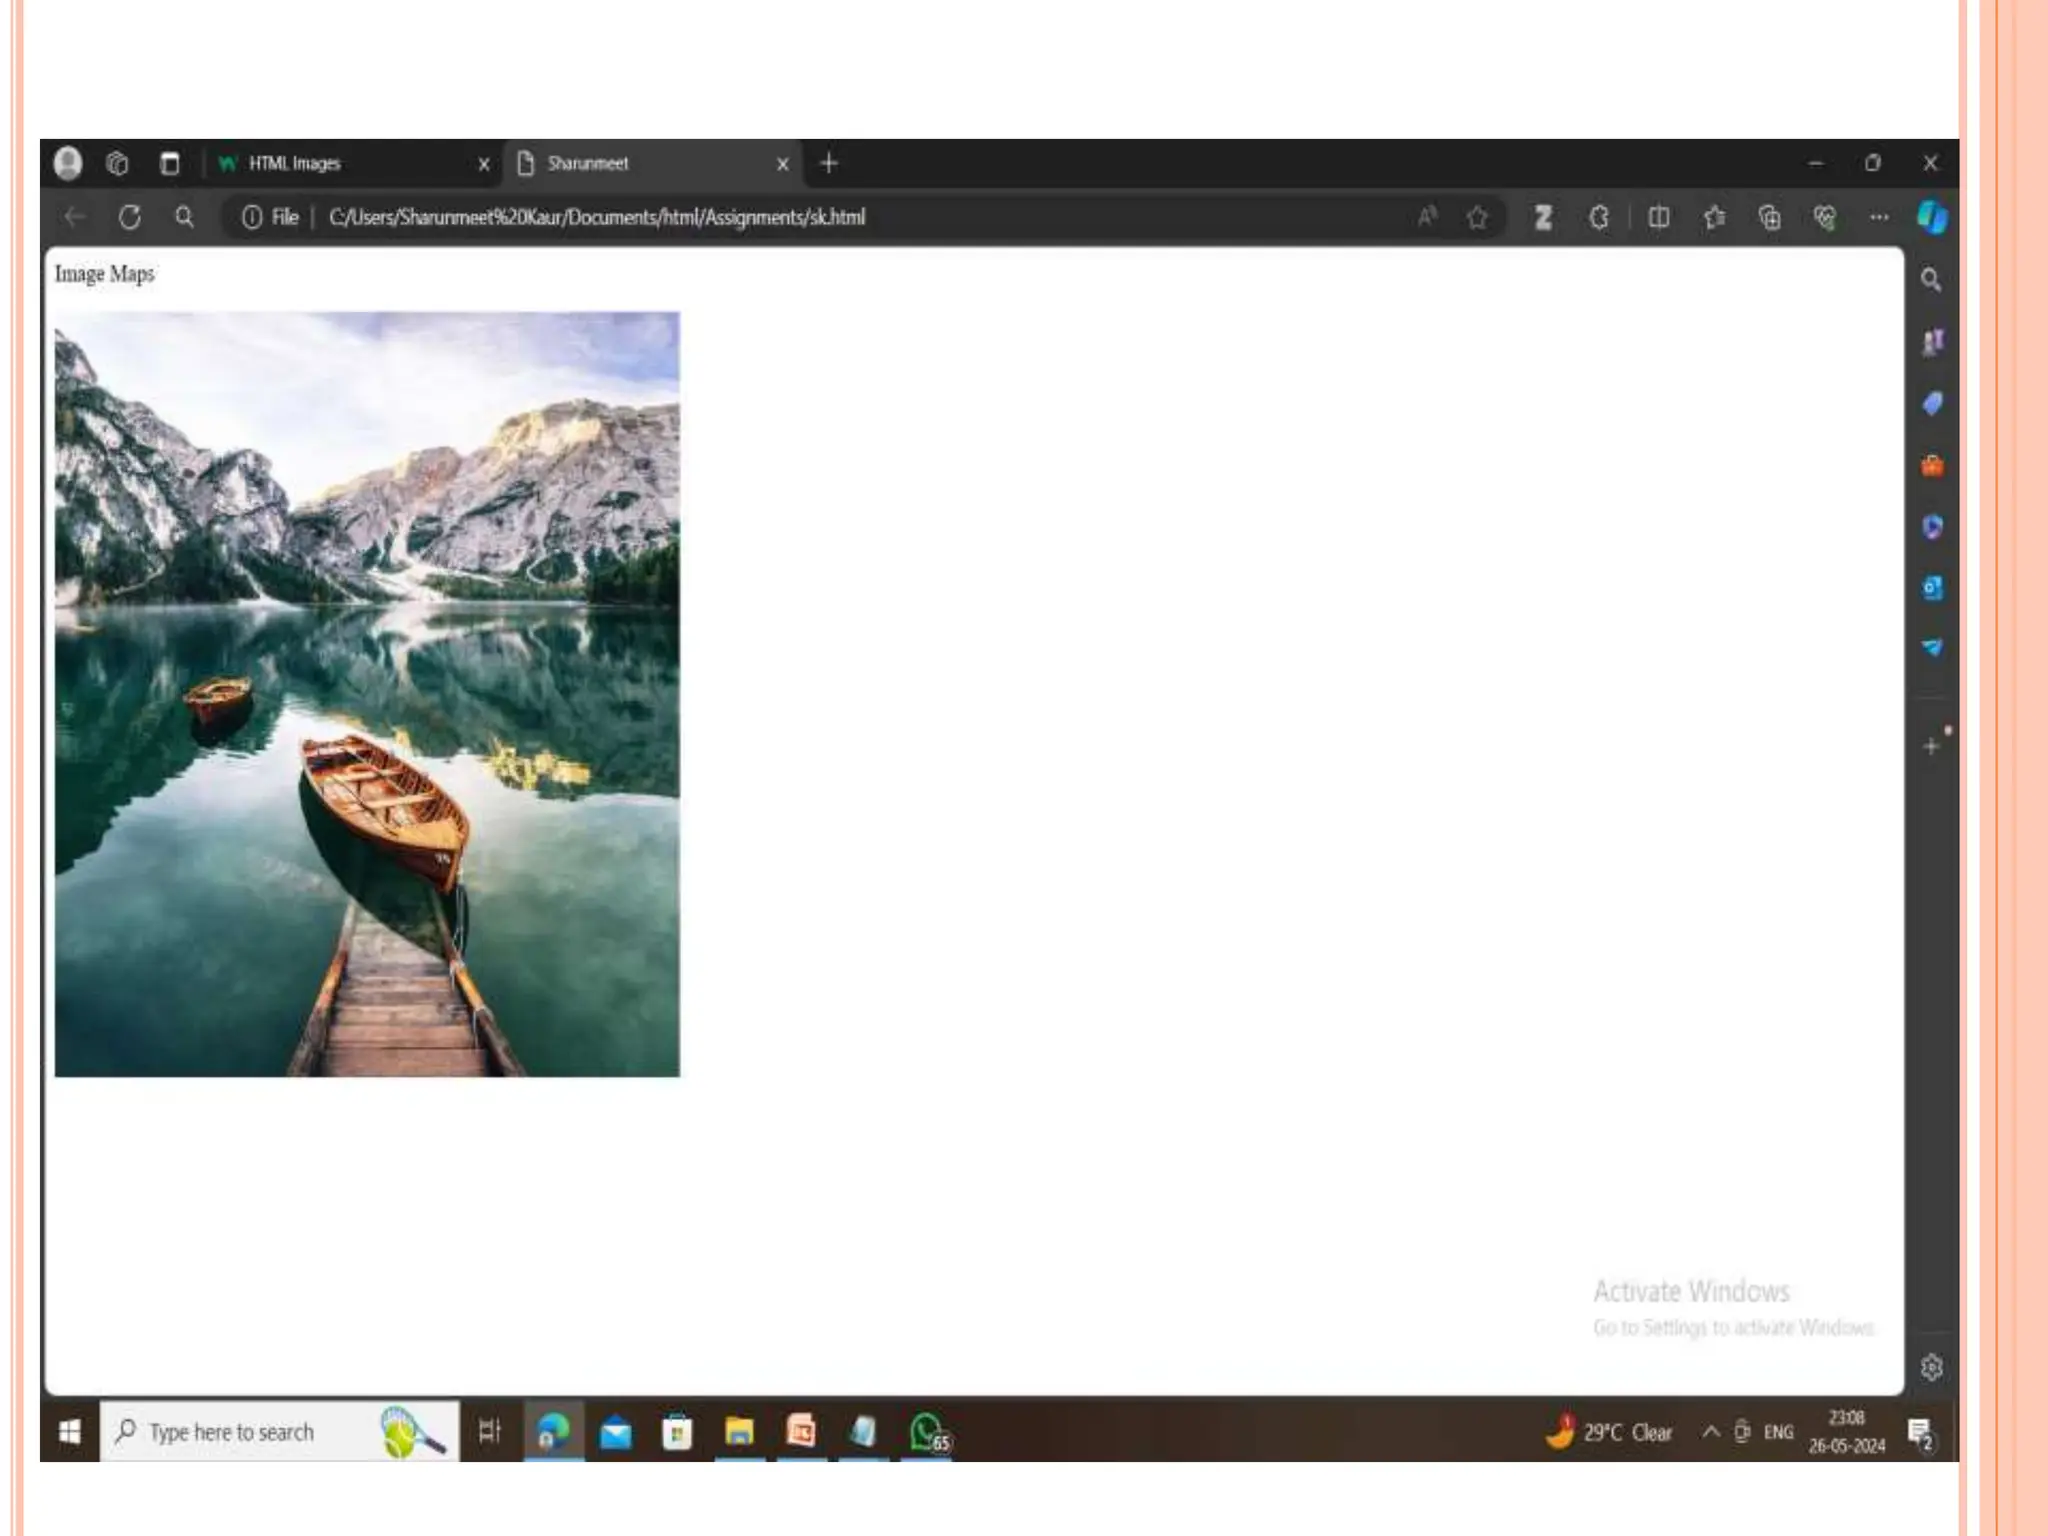
Task: Click the lake boat image
Action: click(367, 694)
